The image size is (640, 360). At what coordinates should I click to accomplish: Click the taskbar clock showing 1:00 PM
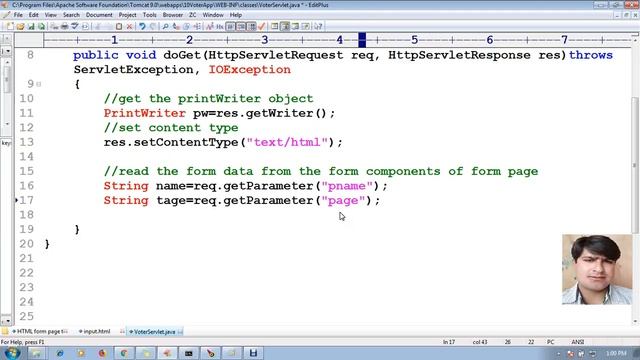tap(616, 353)
